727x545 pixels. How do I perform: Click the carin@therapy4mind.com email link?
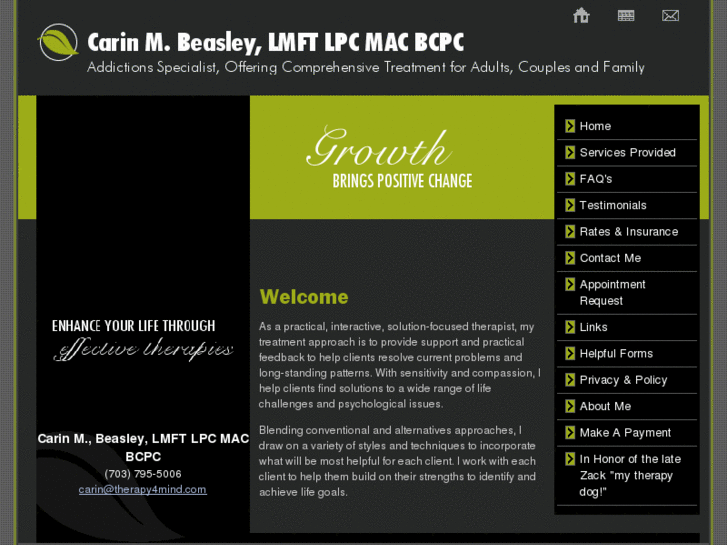click(142, 490)
